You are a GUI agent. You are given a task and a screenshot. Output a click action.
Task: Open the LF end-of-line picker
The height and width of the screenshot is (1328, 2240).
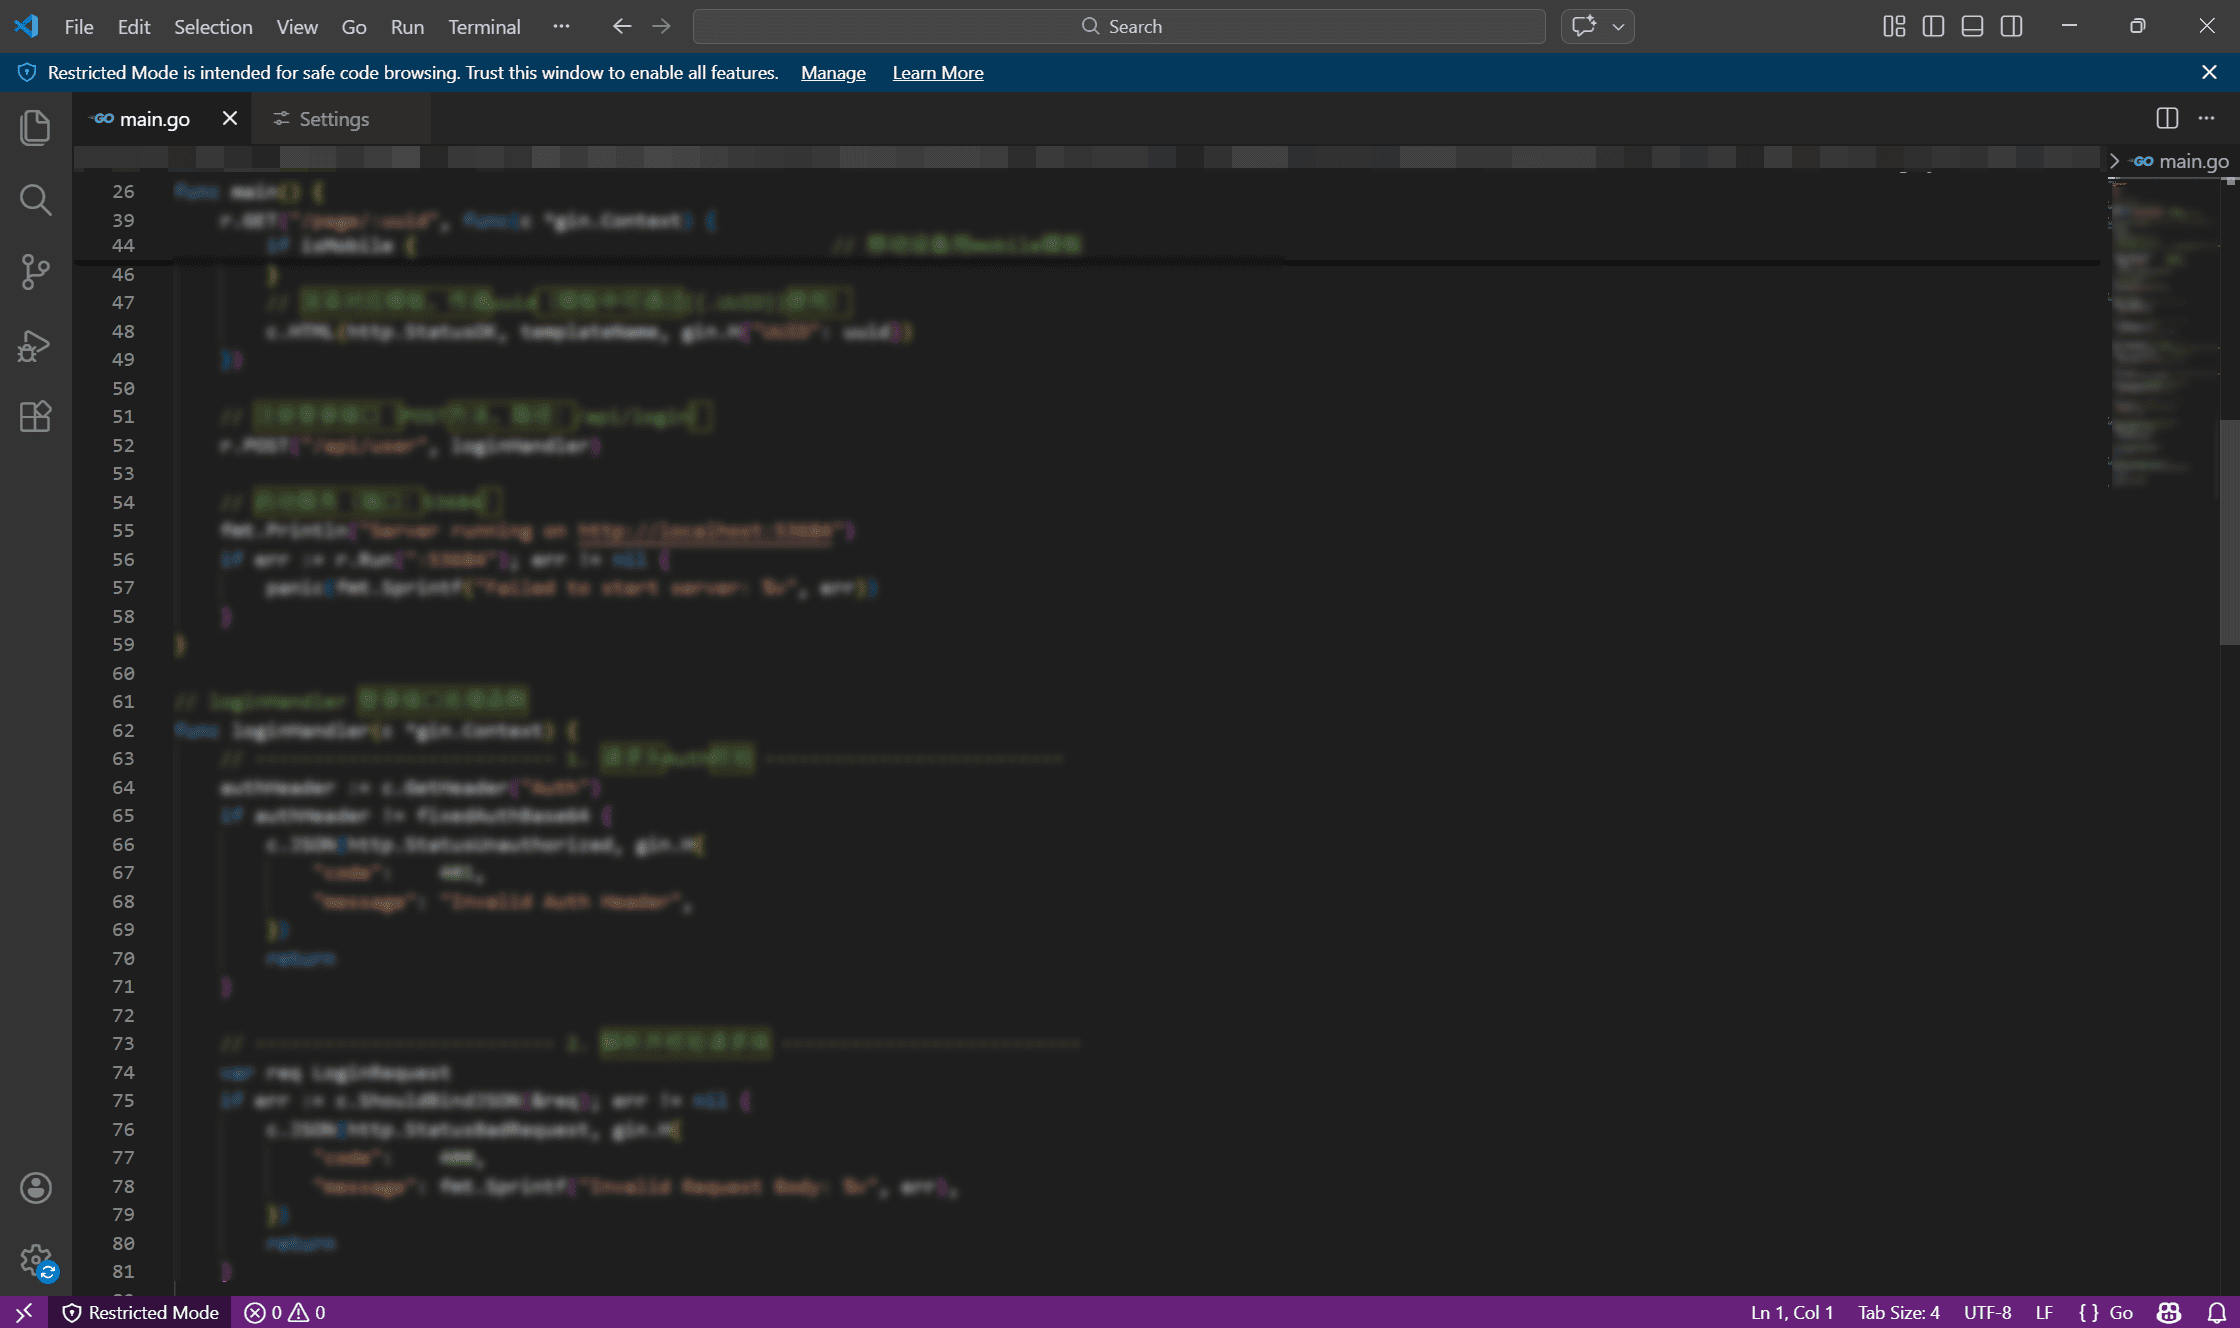coord(2044,1312)
